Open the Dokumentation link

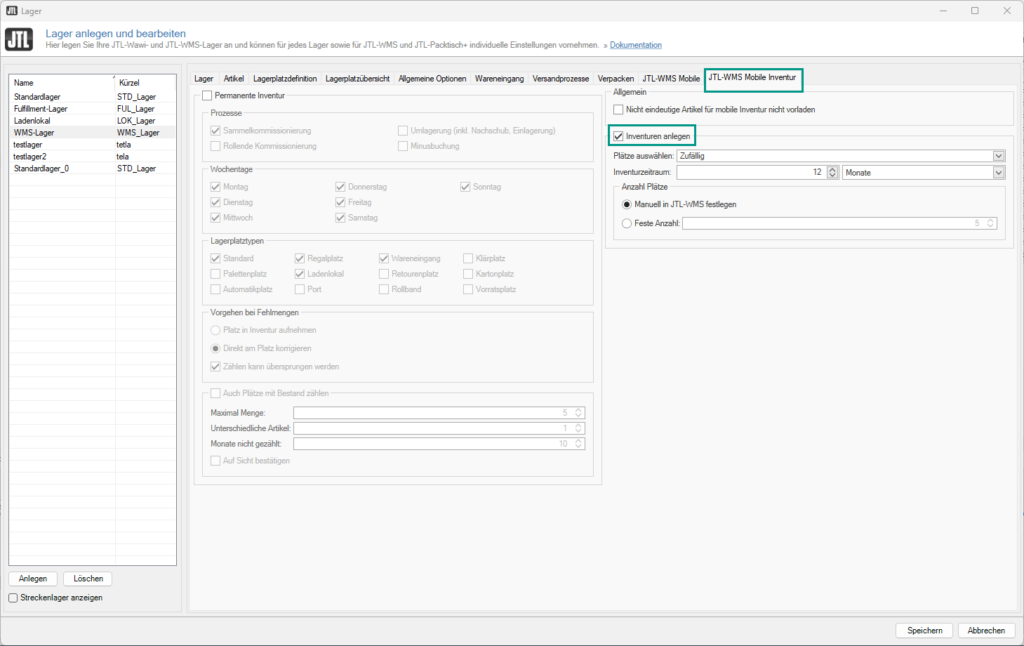pyautogui.click(x=635, y=46)
